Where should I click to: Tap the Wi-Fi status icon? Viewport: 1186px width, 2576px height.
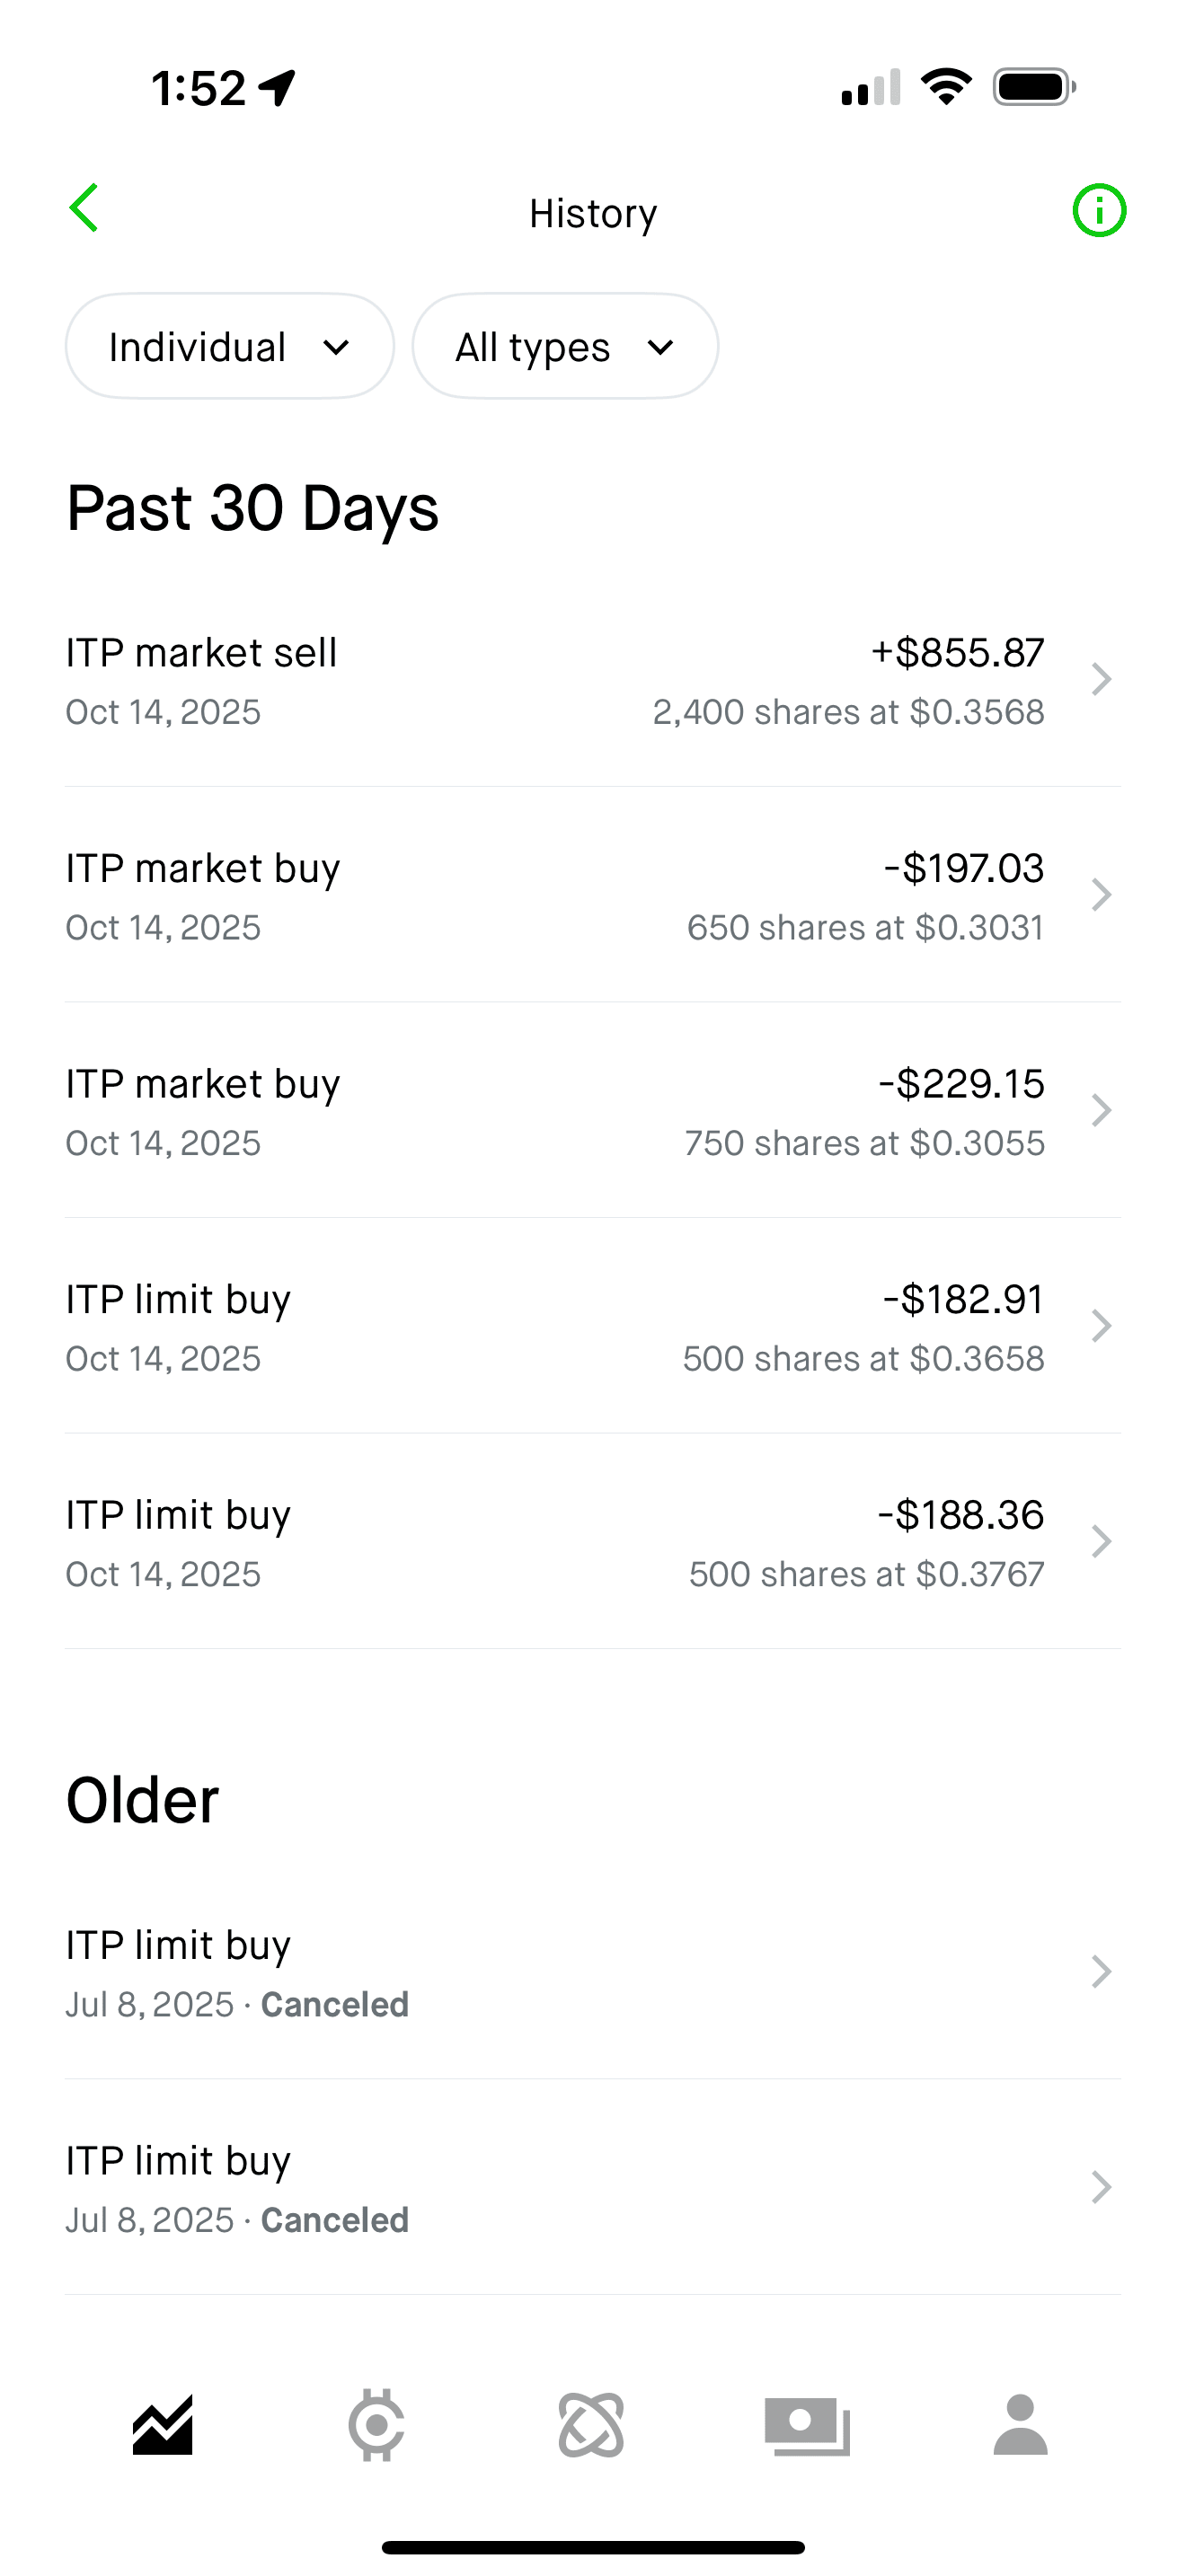click(x=946, y=87)
